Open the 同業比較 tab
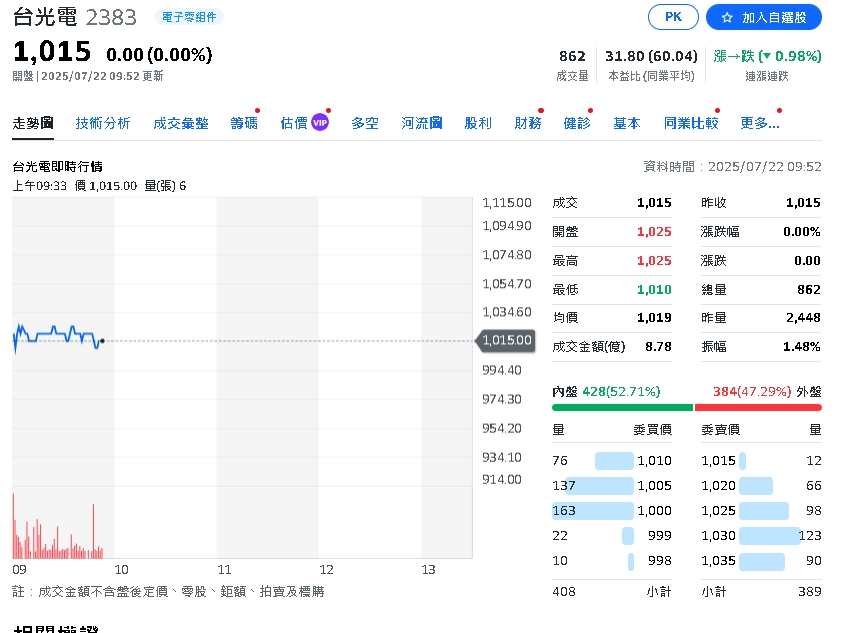The width and height of the screenshot is (846, 633). click(x=689, y=122)
